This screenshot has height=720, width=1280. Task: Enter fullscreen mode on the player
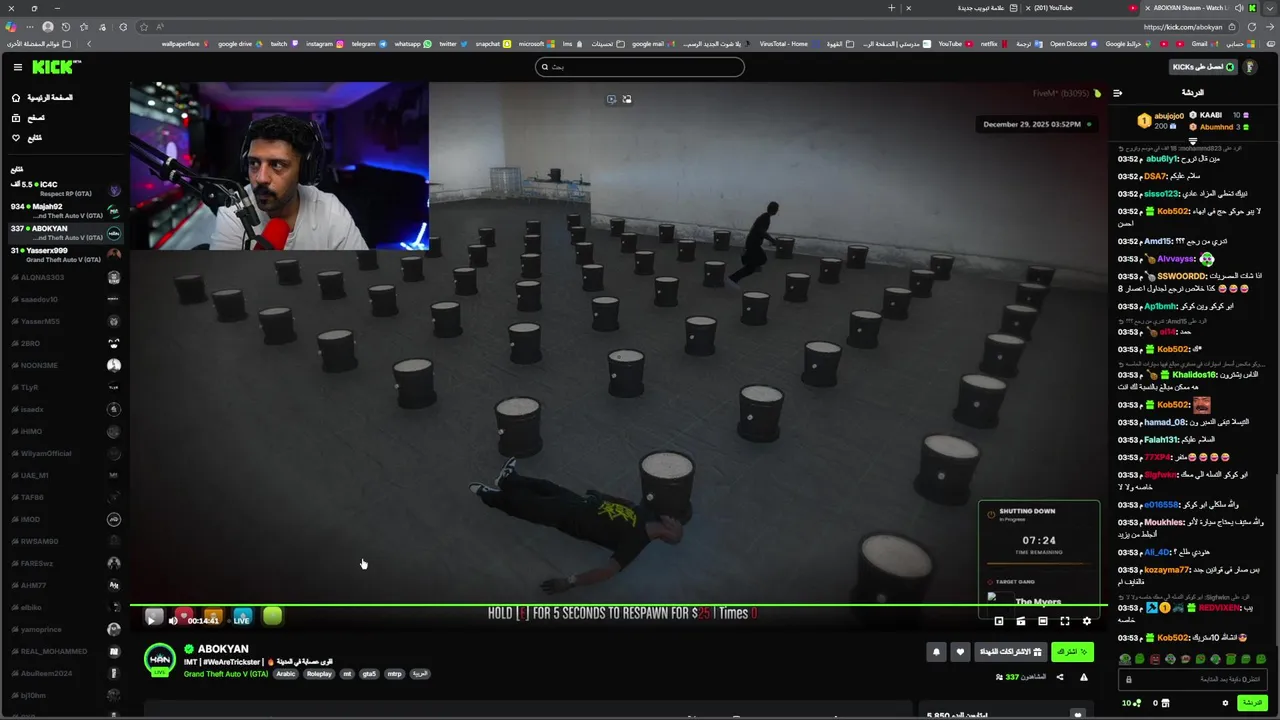[1065, 621]
